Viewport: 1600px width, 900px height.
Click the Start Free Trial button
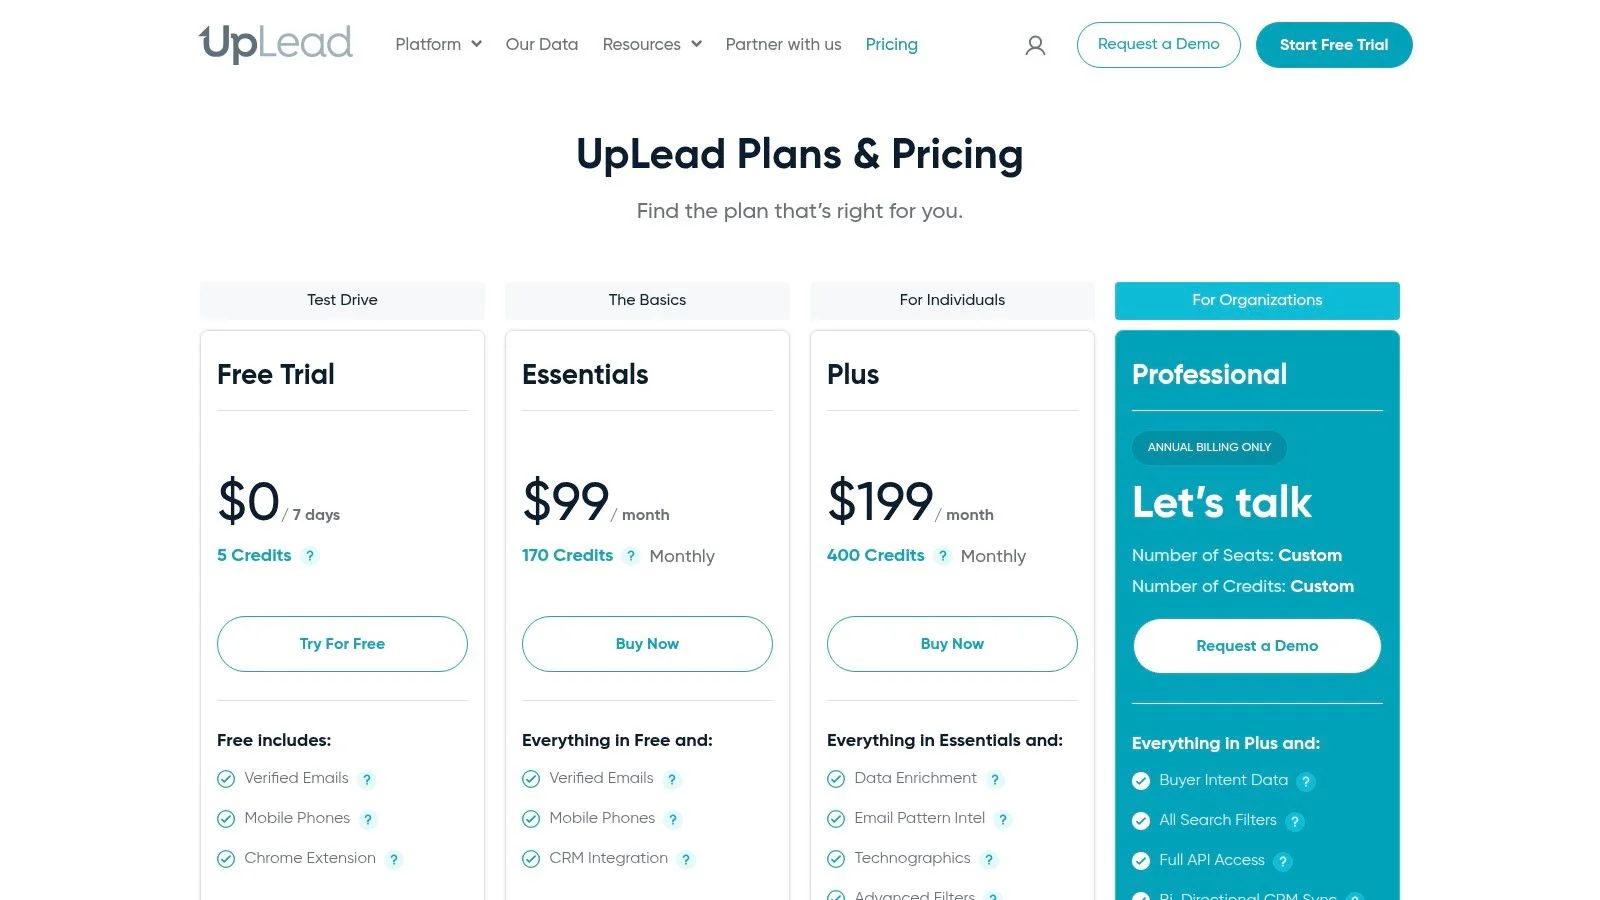(1333, 45)
